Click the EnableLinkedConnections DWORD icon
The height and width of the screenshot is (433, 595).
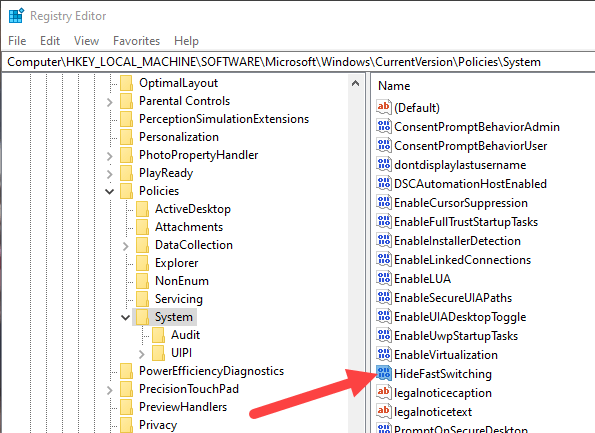[383, 259]
